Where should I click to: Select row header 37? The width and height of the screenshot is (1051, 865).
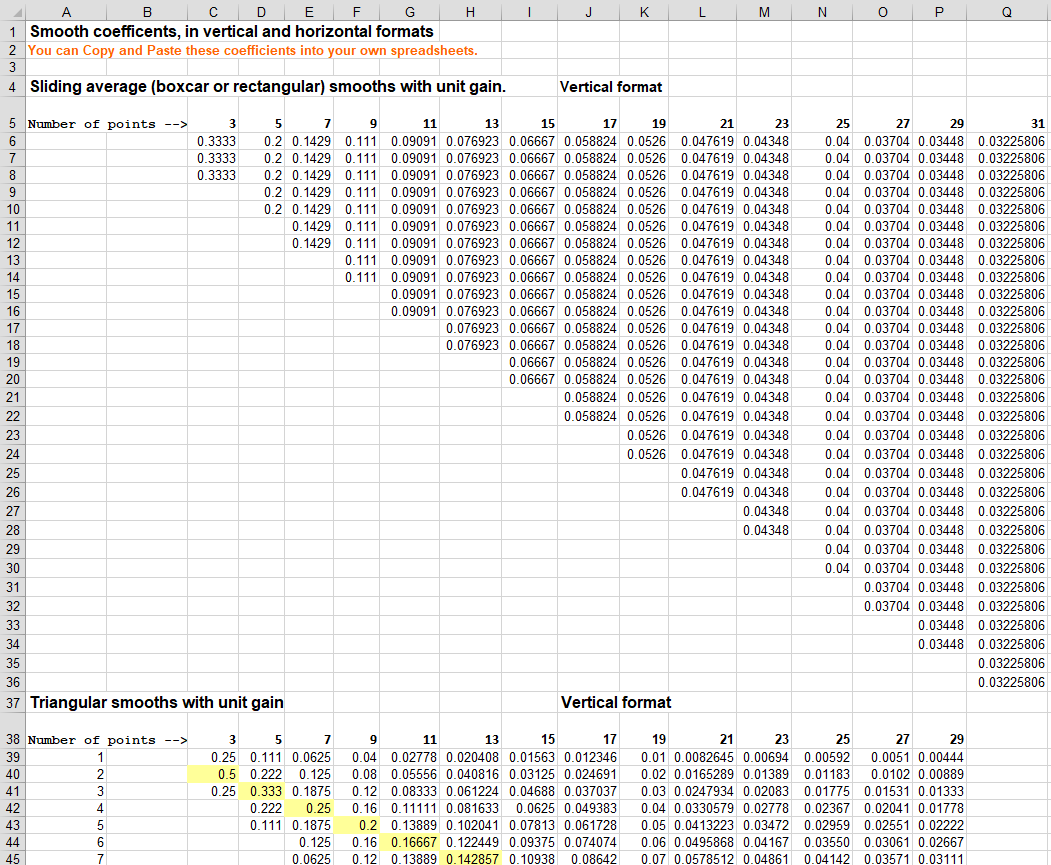(x=12, y=702)
